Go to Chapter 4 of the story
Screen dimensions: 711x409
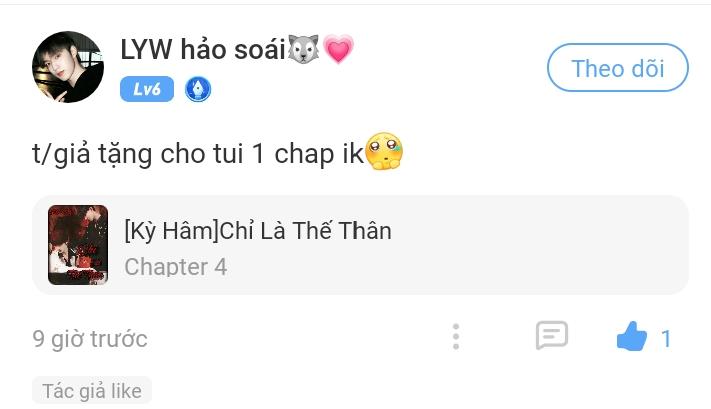coord(176,267)
